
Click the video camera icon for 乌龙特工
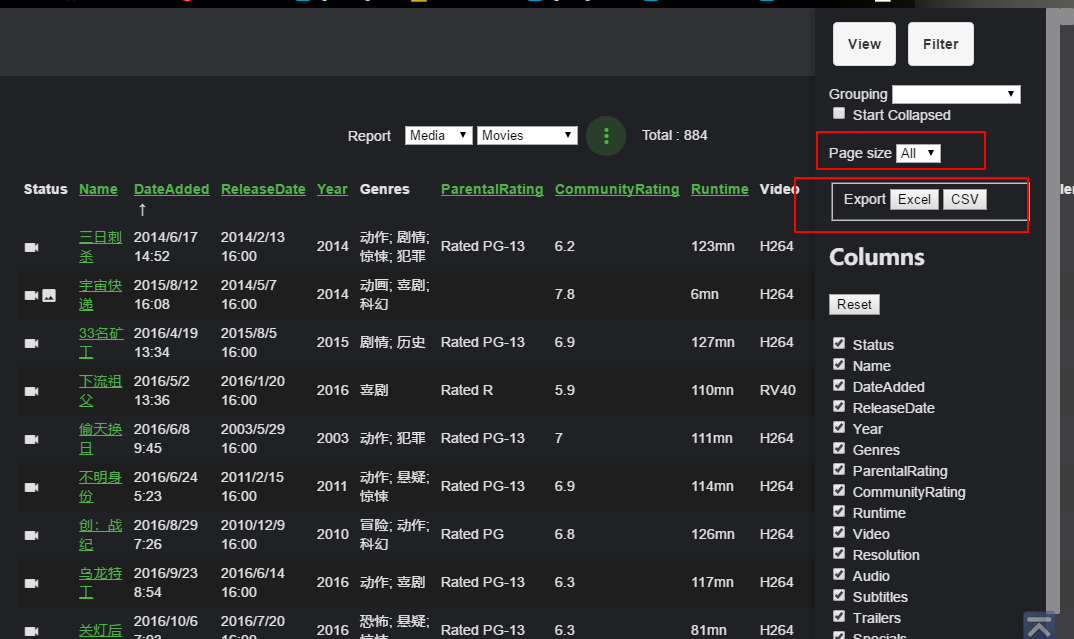(31, 583)
